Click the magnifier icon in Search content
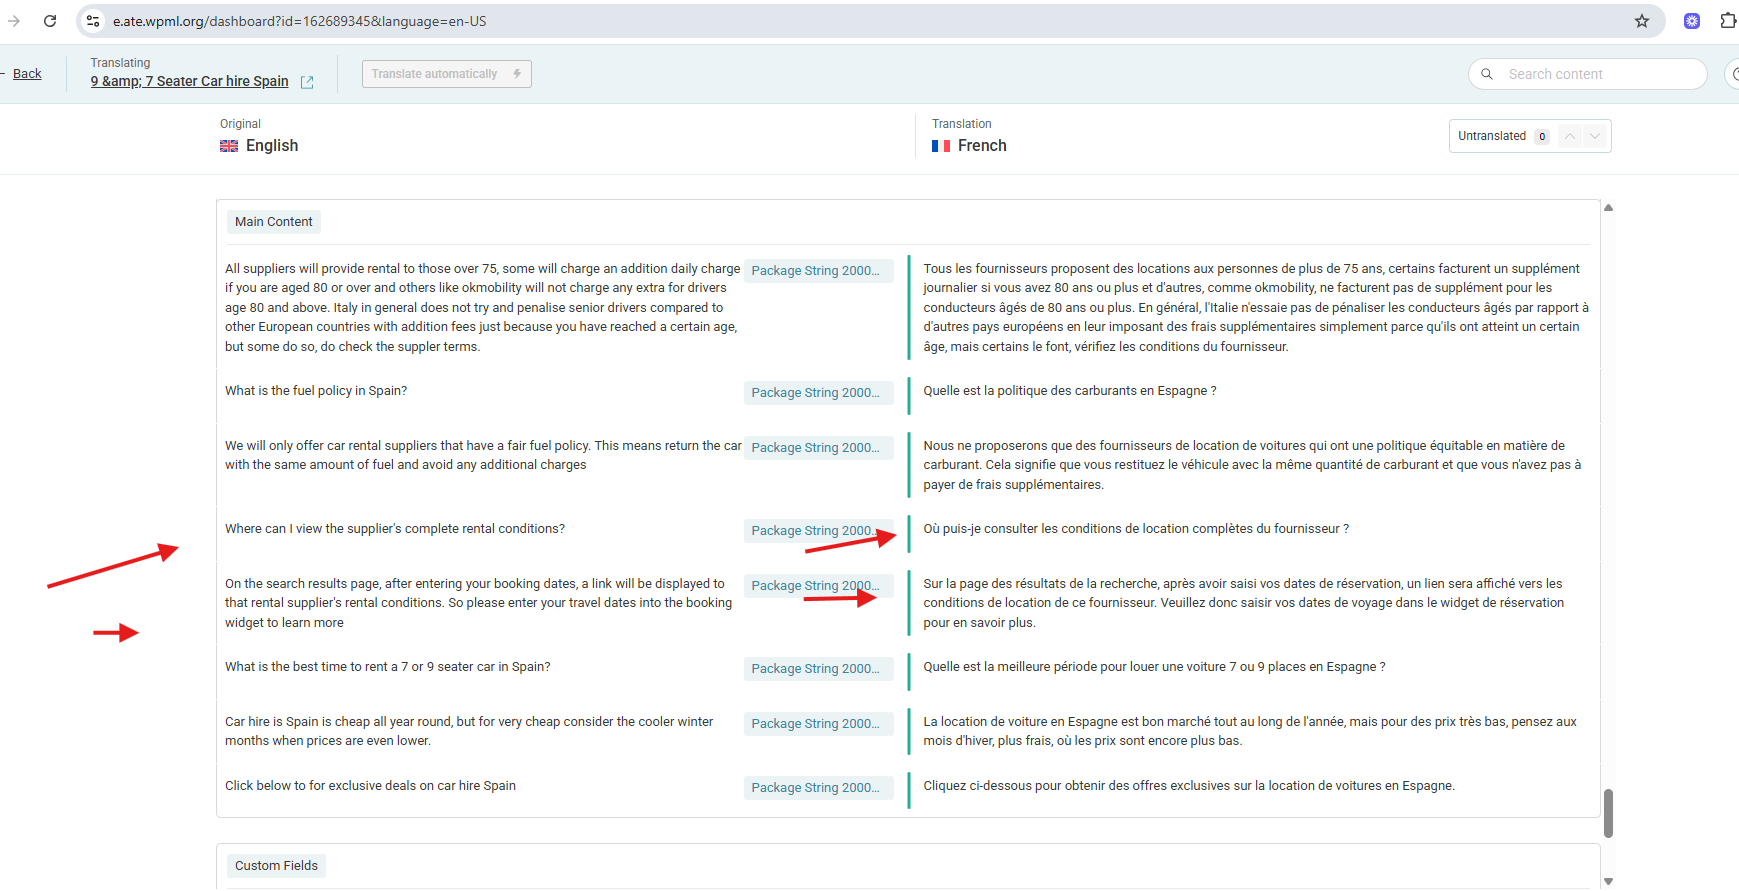 (x=1487, y=74)
